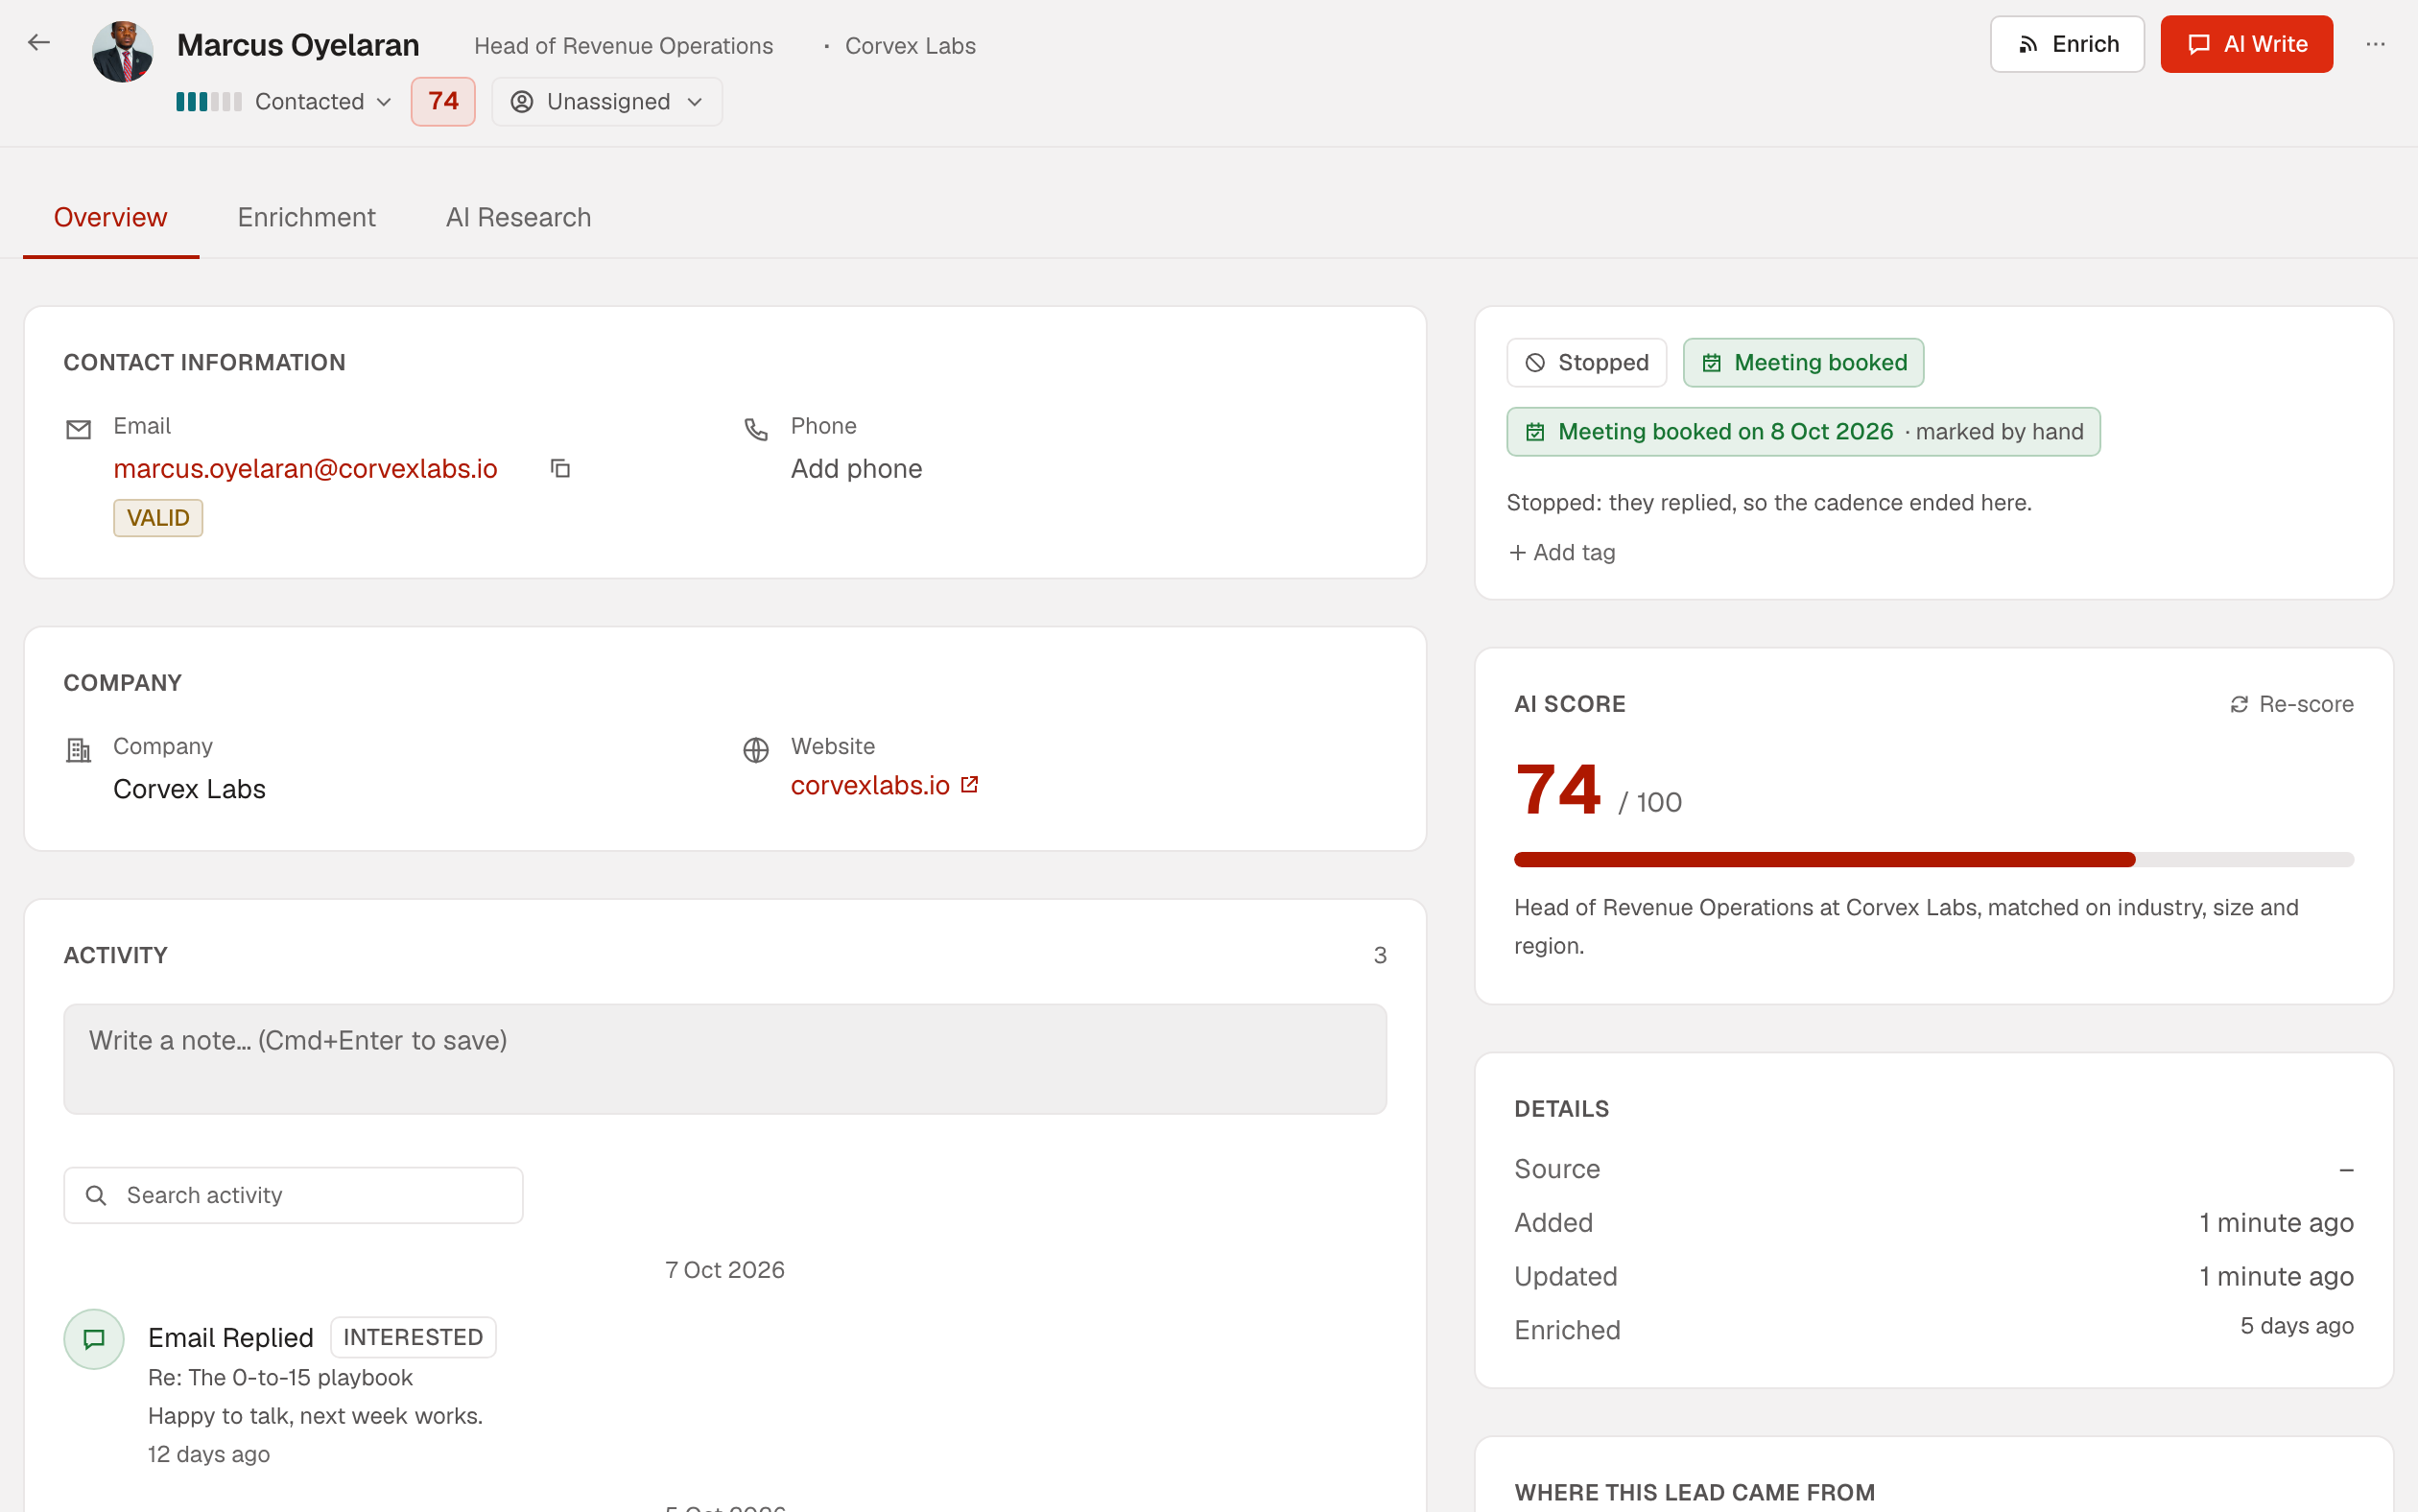Click the magnifier icon in Search activity
This screenshot has width=2418, height=1512.
point(96,1195)
